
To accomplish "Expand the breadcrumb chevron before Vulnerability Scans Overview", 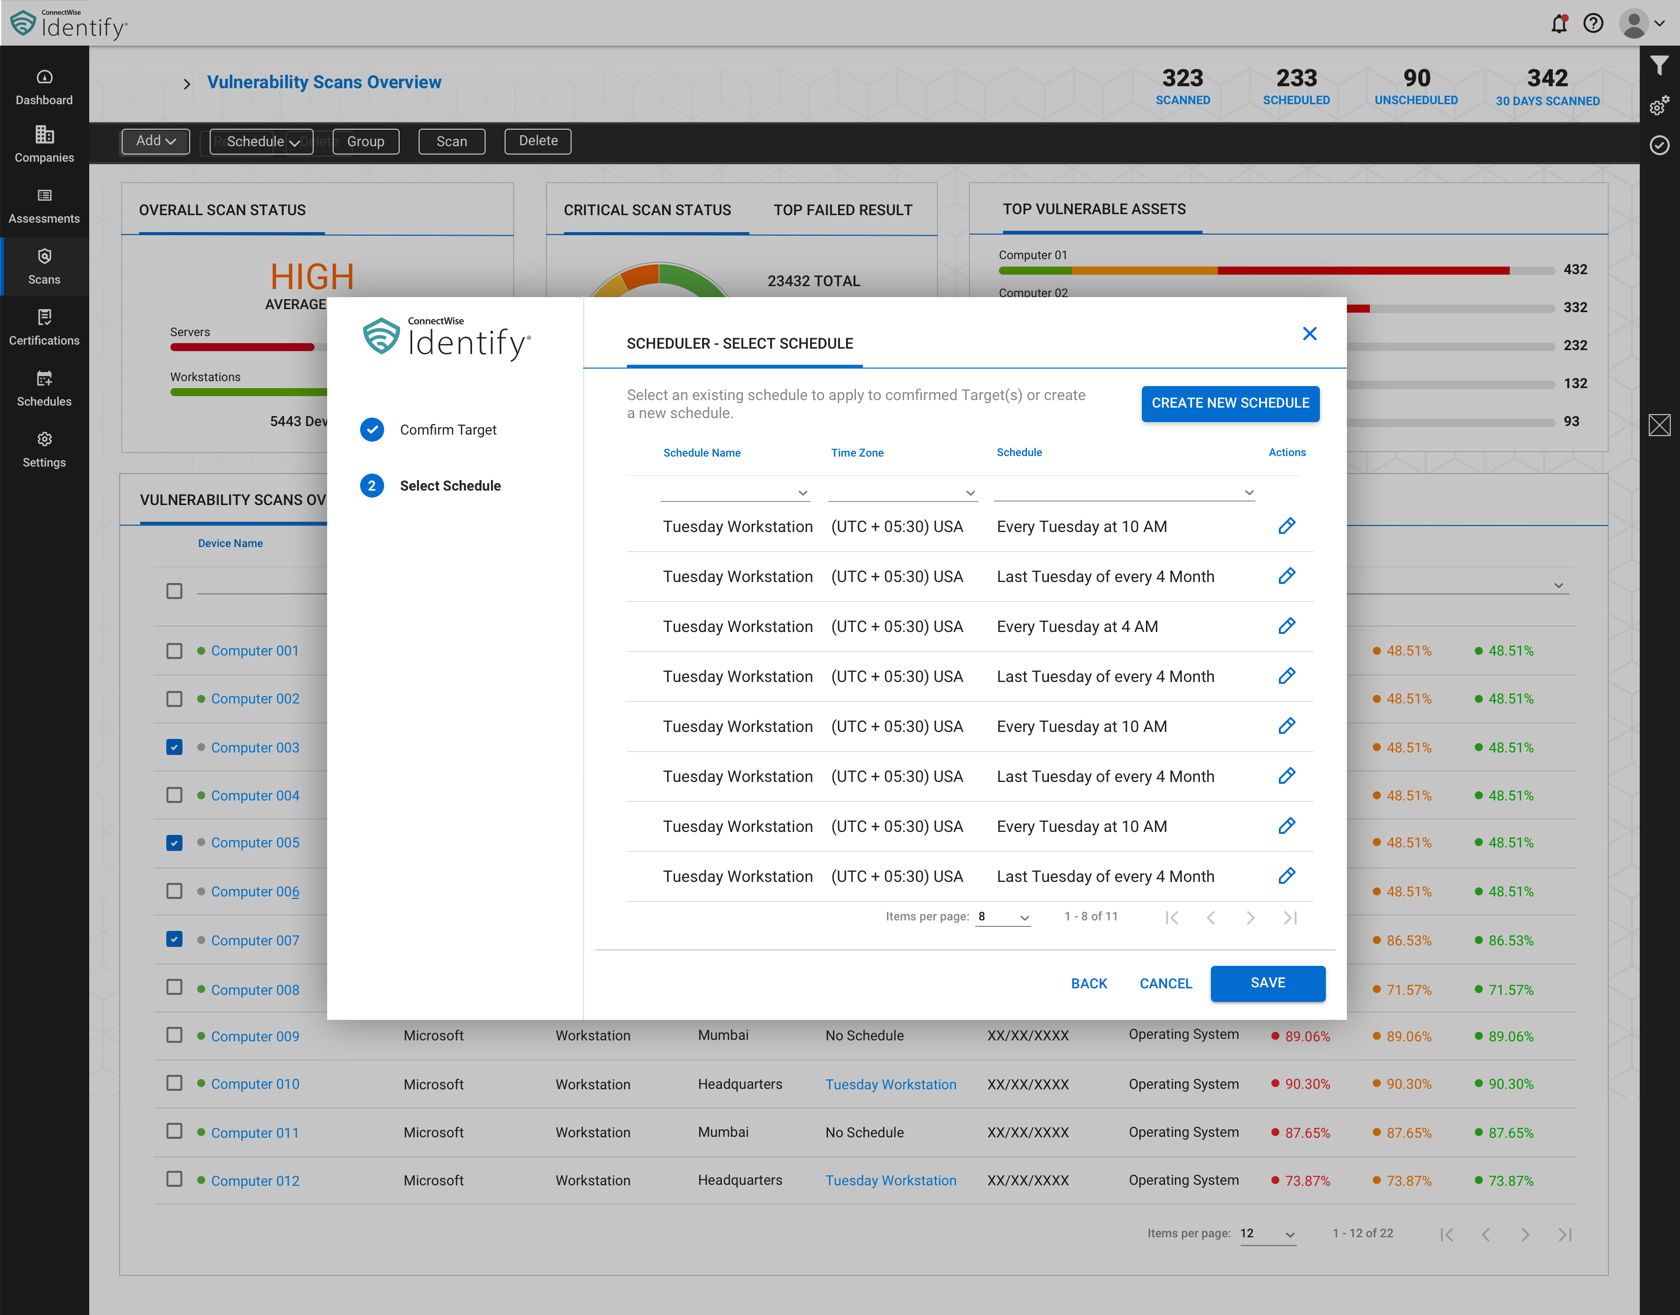I will pos(186,84).
